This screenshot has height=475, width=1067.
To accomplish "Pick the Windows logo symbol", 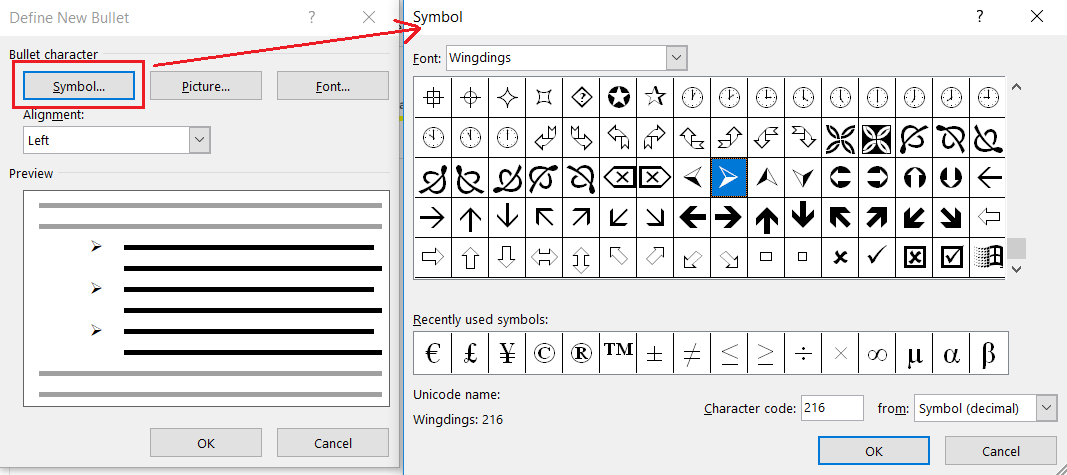I will click(987, 257).
